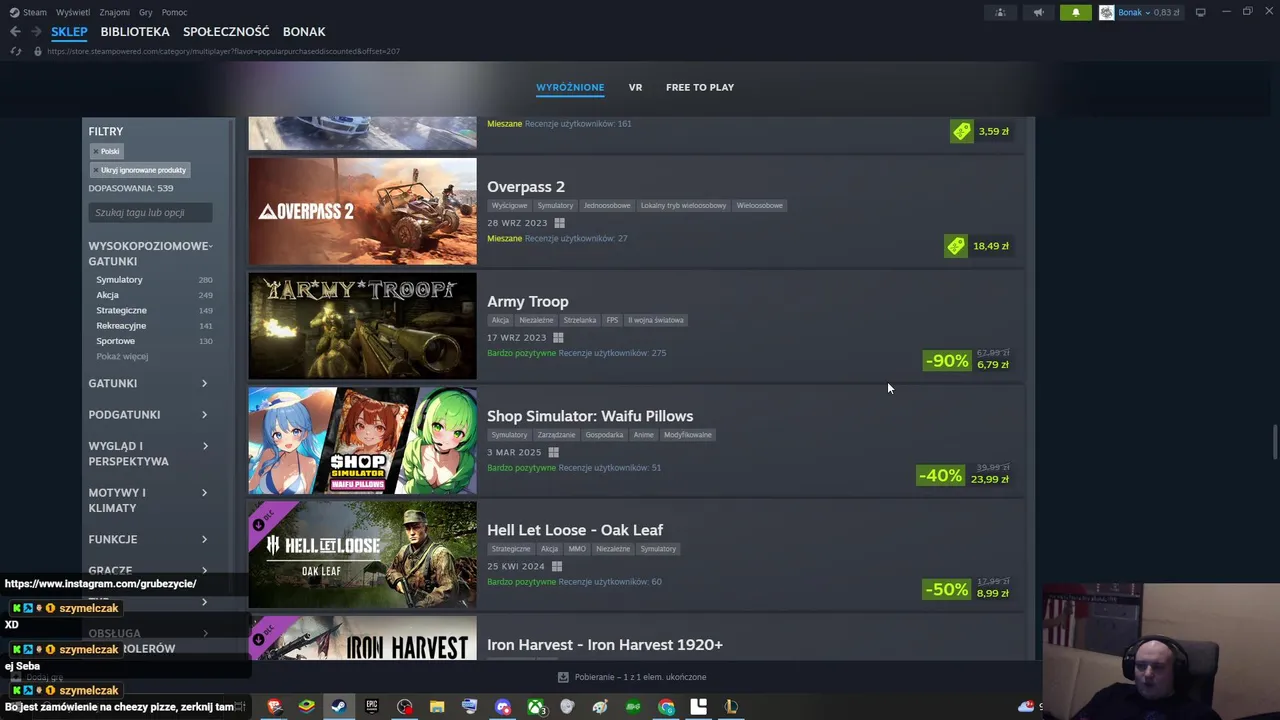Image resolution: width=1280 pixels, height=720 pixels.
Task: Switch to the Biblioteka tab
Action: [135, 32]
